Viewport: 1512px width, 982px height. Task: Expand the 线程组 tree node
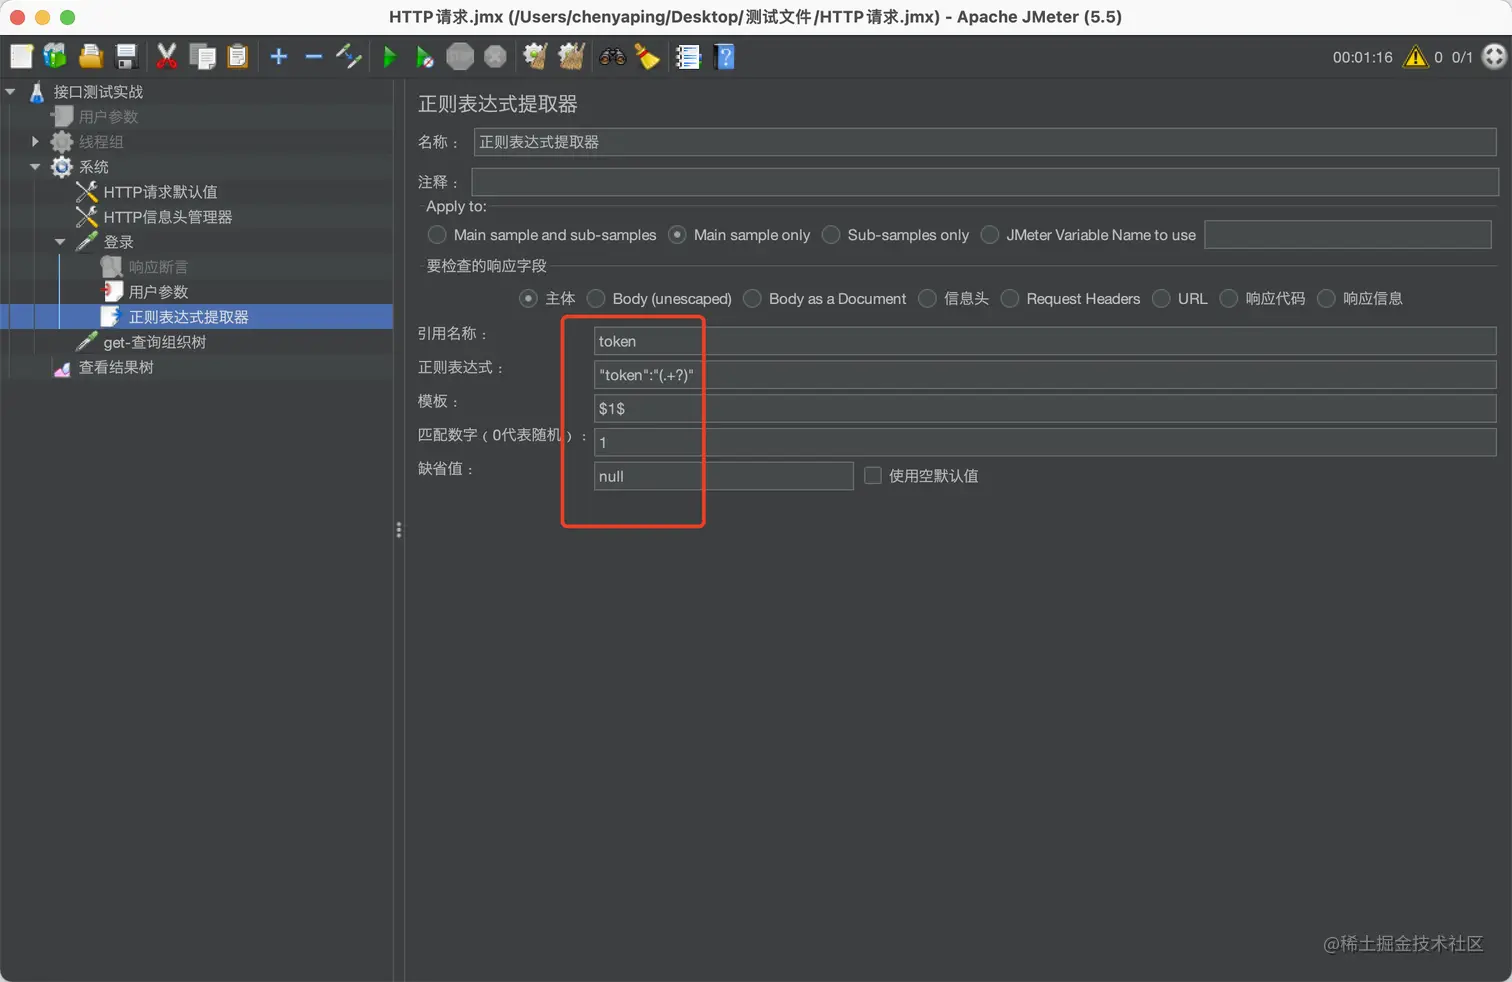tap(36, 142)
